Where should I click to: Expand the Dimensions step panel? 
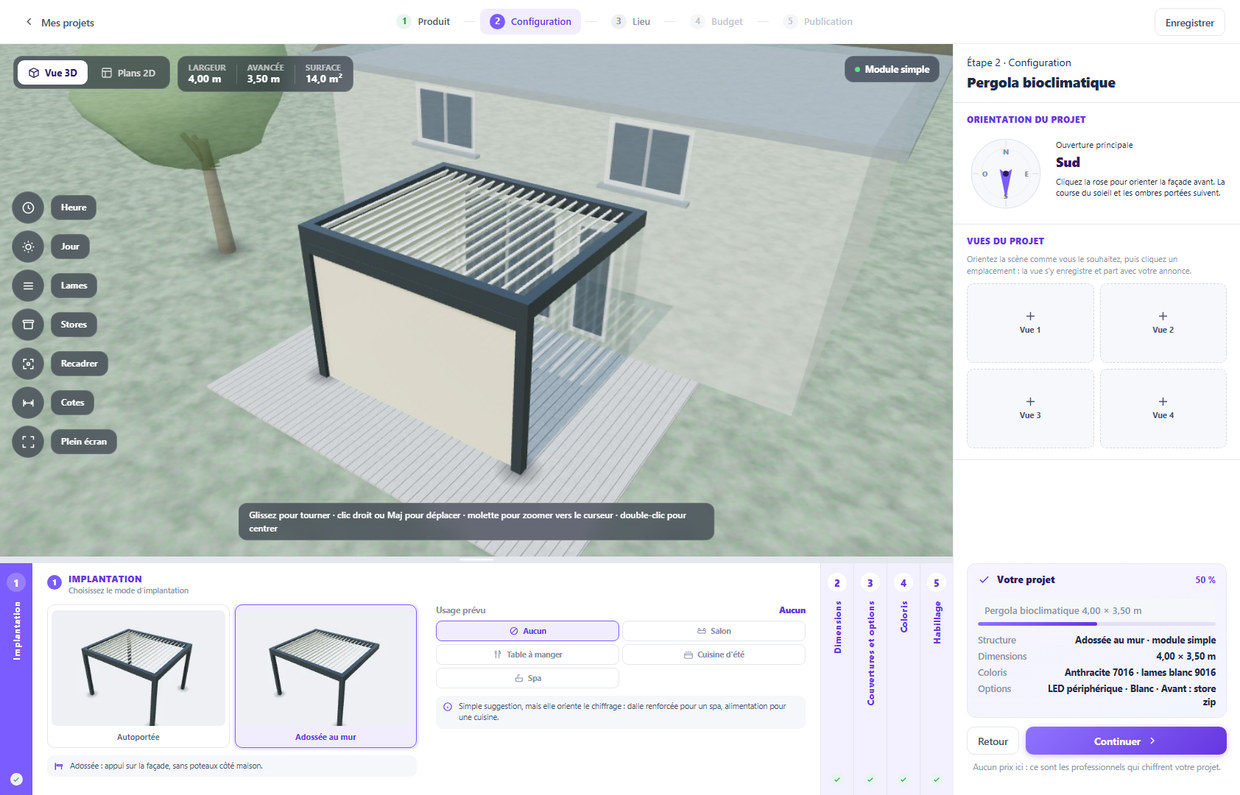tap(837, 680)
